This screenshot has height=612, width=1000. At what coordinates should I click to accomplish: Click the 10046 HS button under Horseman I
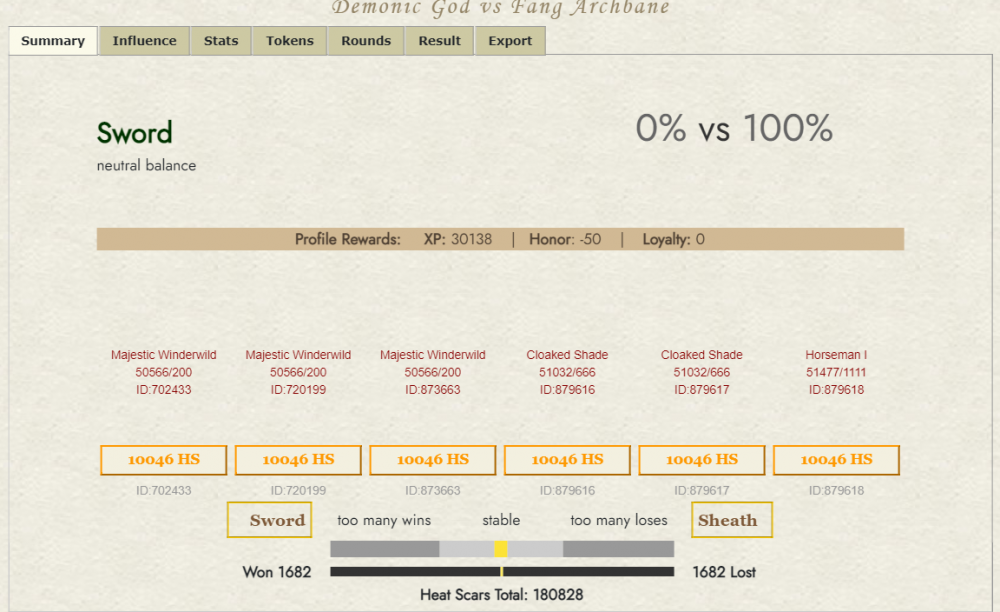pyautogui.click(x=836, y=460)
